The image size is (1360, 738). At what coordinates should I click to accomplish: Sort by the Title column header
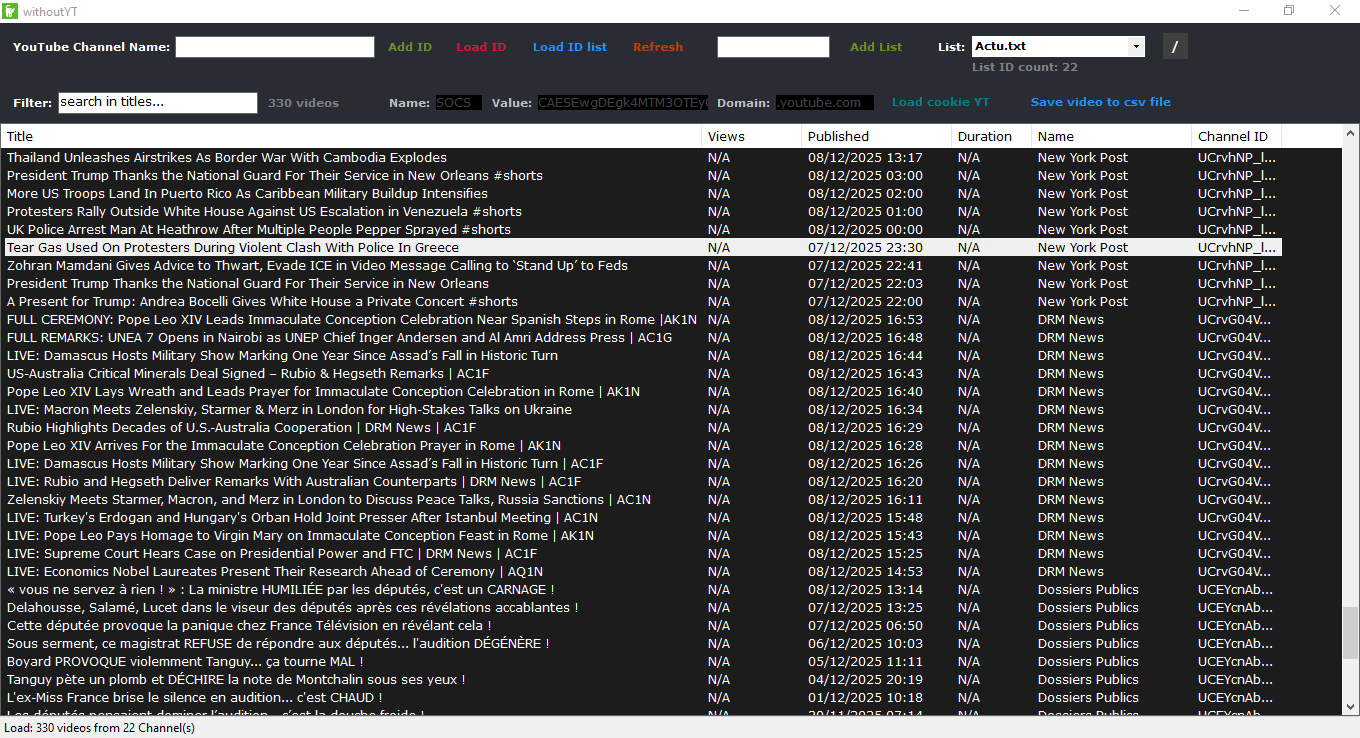point(350,136)
